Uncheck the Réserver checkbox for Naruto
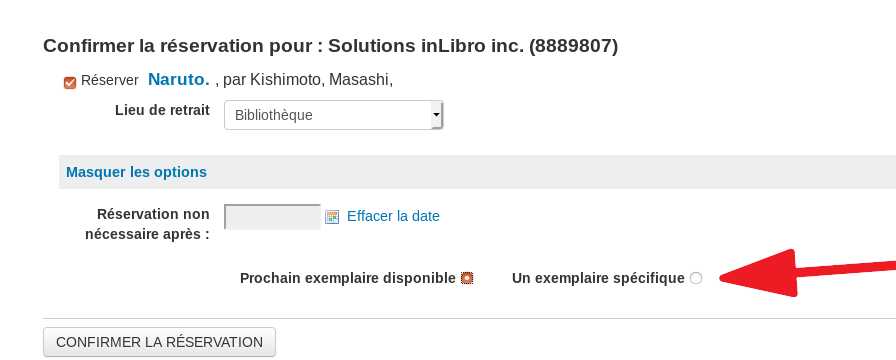Screen dimensions: 896x360 (70, 83)
